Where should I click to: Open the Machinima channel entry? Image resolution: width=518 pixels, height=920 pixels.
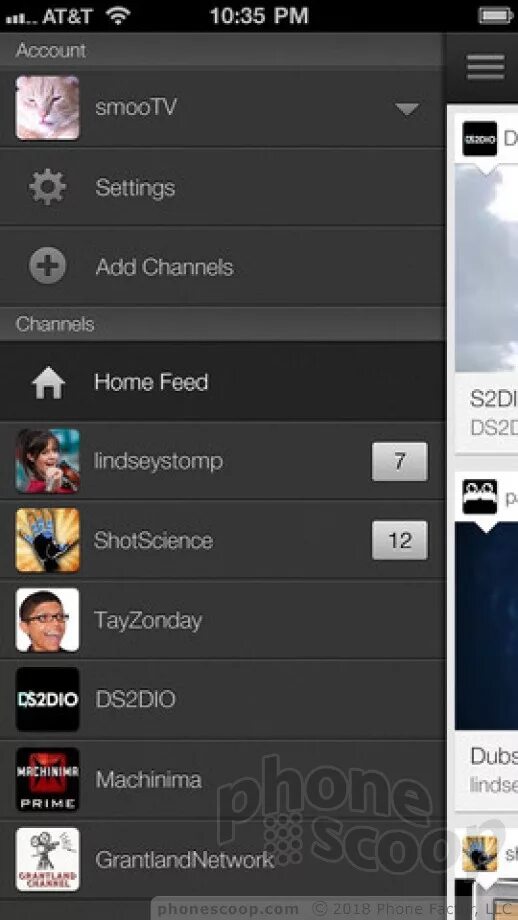click(x=222, y=779)
